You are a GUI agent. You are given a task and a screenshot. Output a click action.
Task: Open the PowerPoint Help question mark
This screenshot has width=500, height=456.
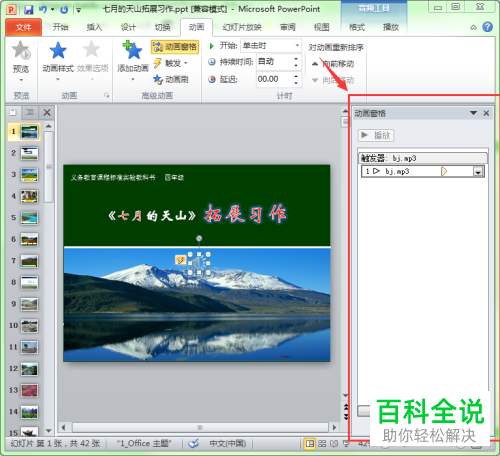pyautogui.click(x=487, y=27)
